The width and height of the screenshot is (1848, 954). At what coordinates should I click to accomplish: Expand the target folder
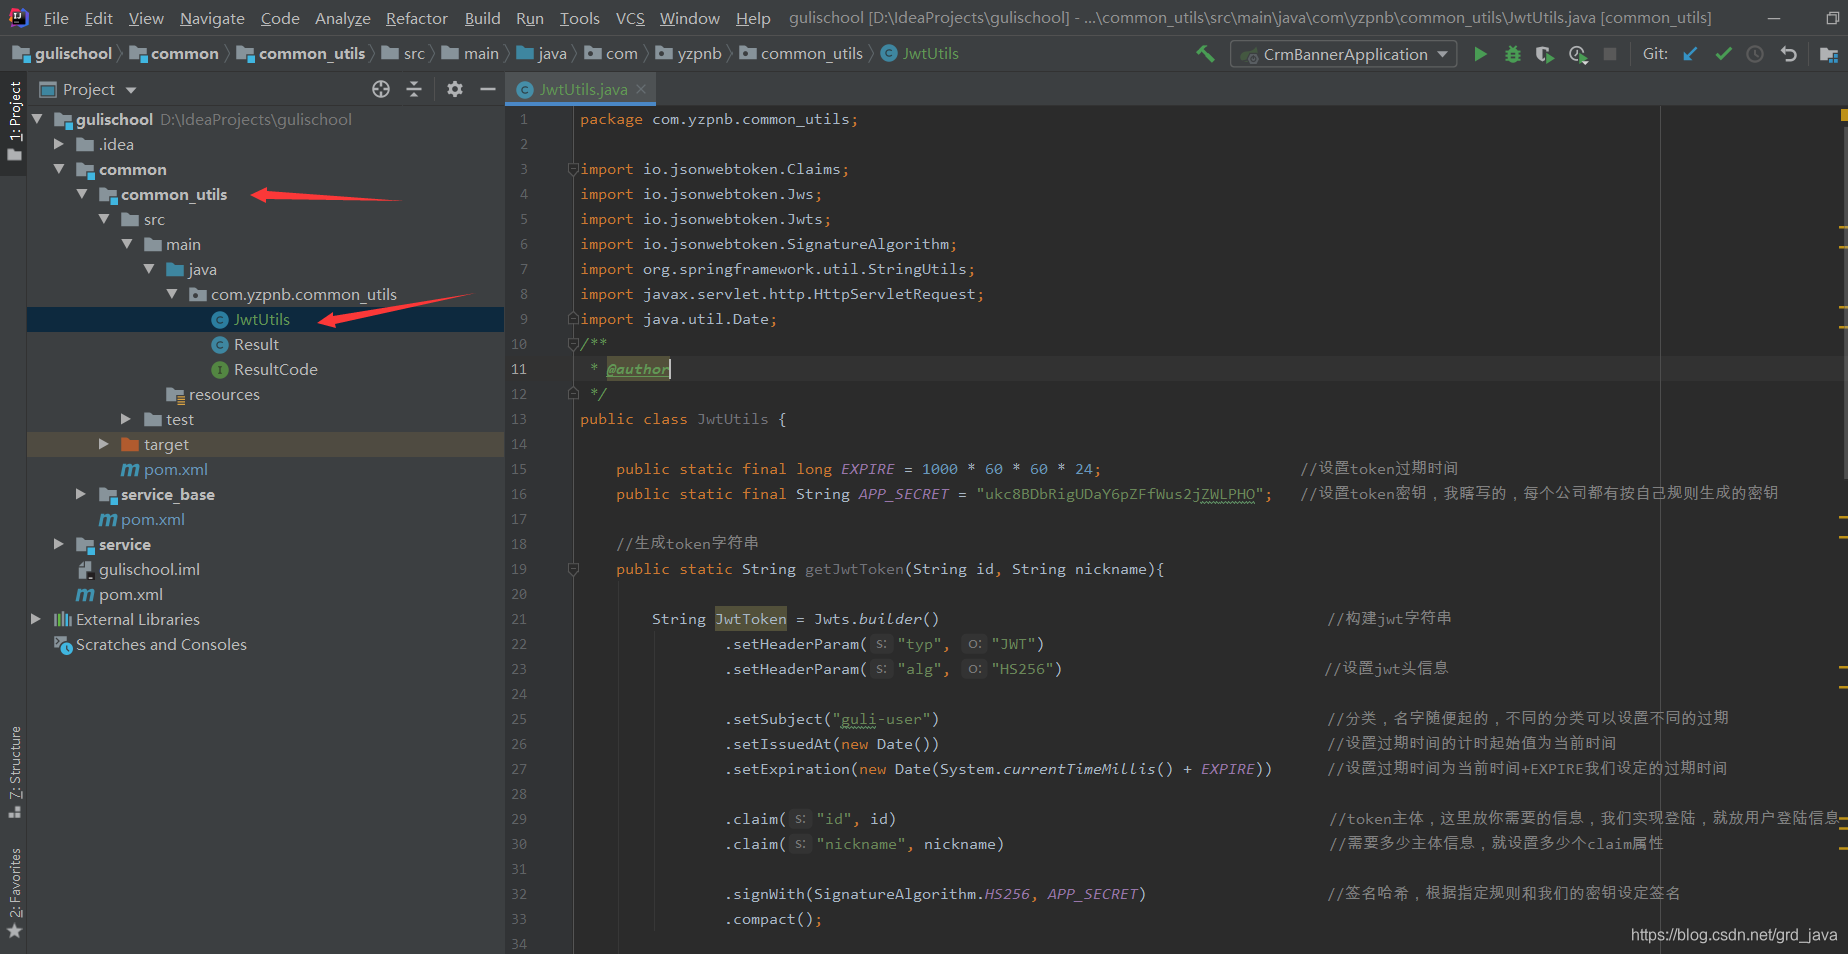tap(104, 444)
